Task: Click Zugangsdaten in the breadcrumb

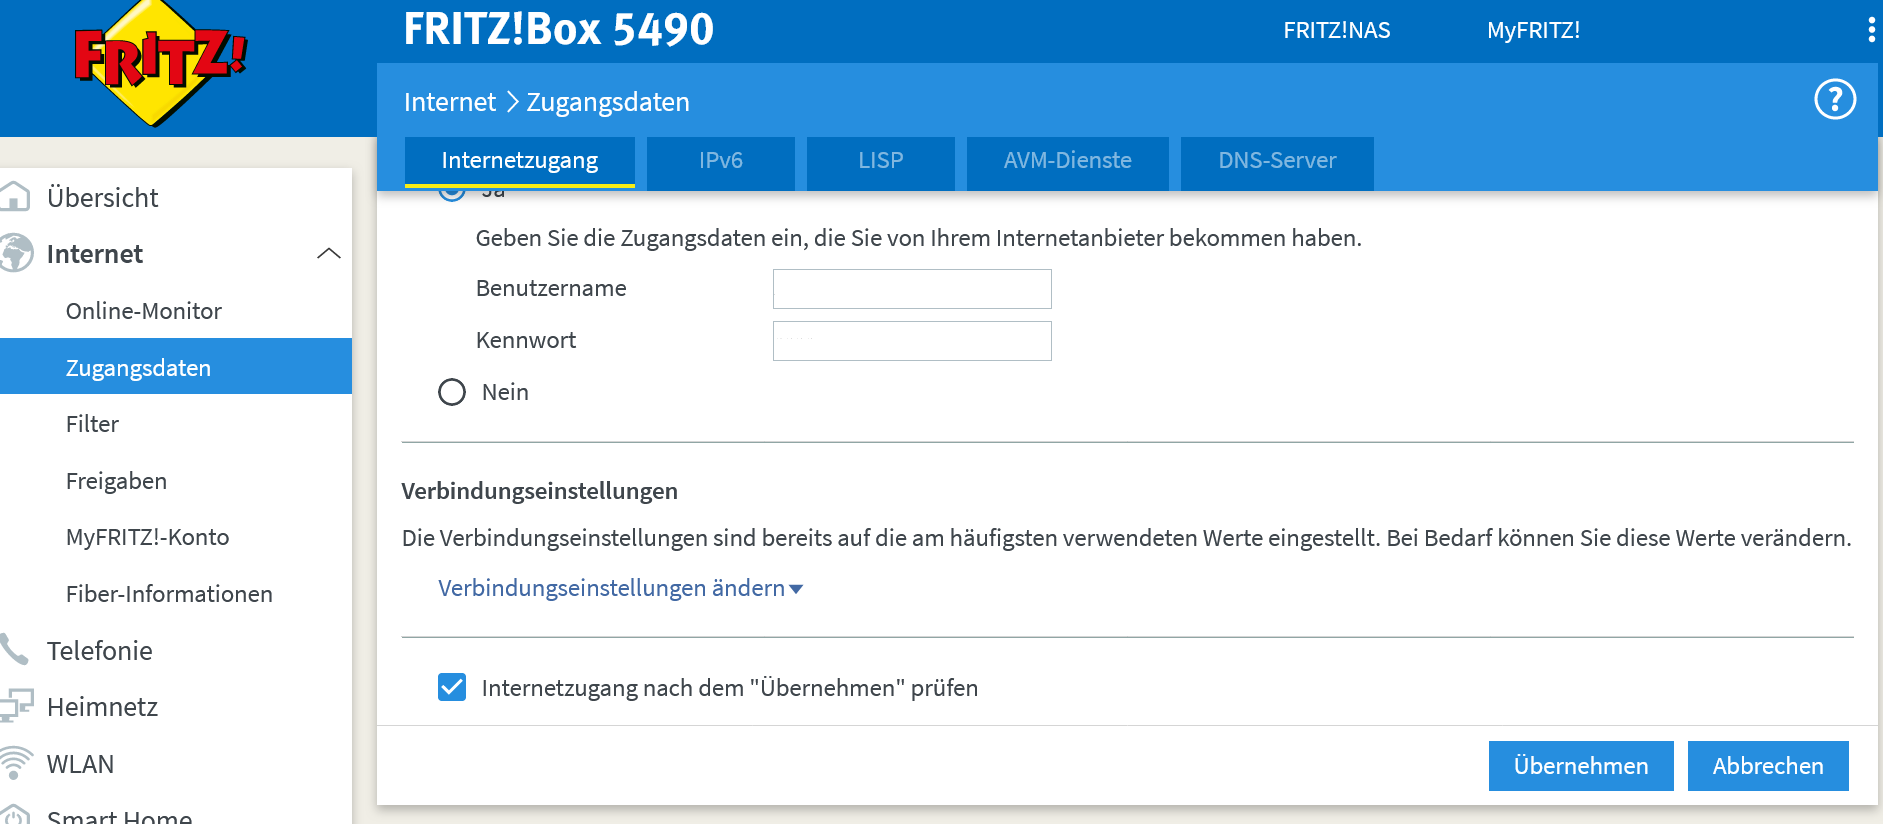Action: click(608, 102)
